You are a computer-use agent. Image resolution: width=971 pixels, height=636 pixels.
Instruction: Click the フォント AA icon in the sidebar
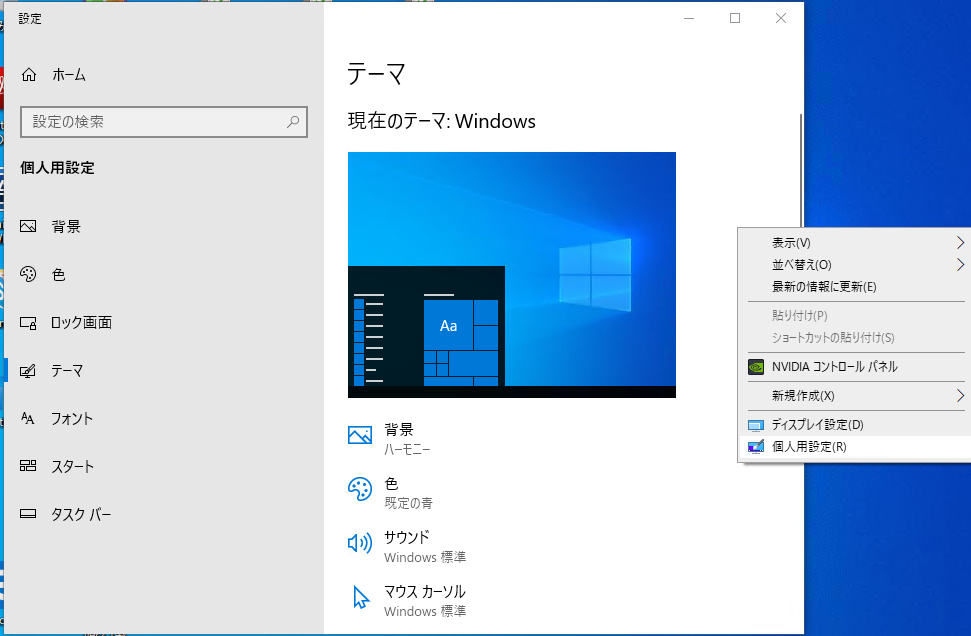point(28,418)
